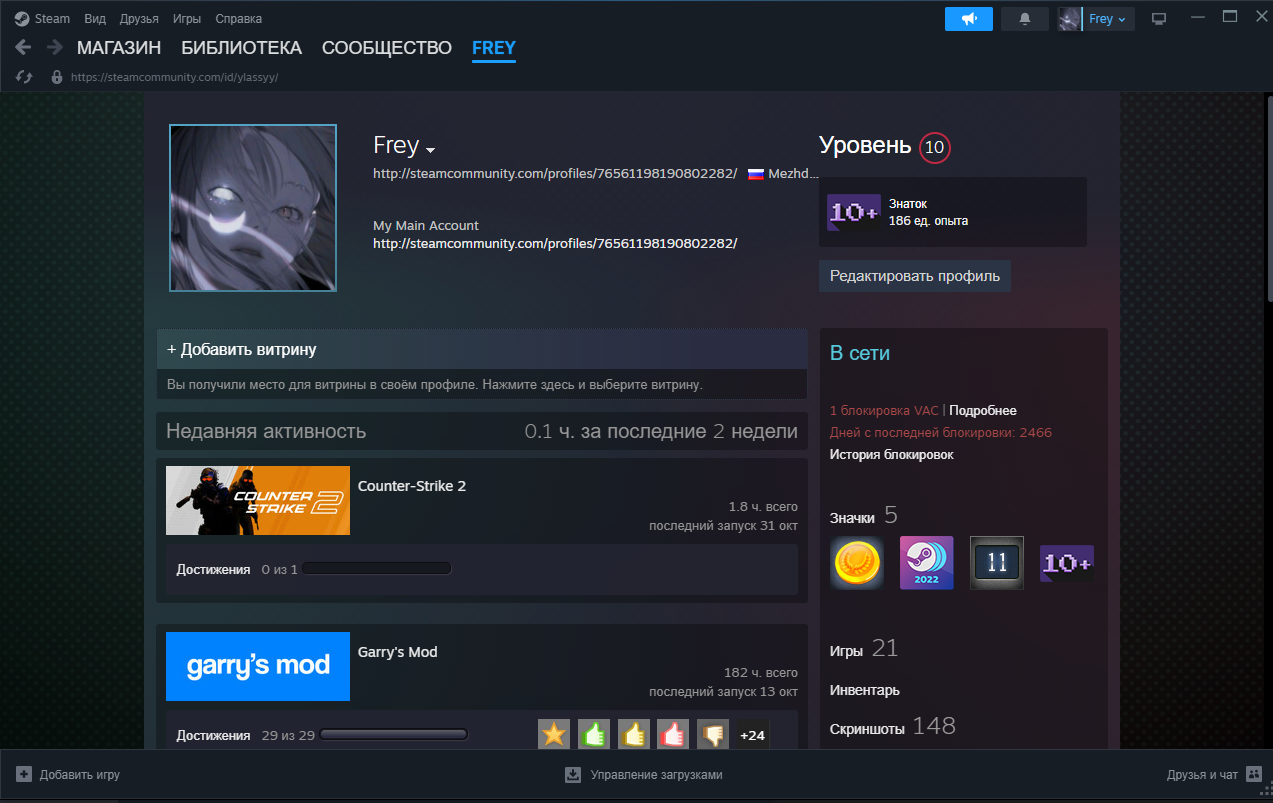Open the gold coin badge
This screenshot has width=1273, height=803.
857,563
